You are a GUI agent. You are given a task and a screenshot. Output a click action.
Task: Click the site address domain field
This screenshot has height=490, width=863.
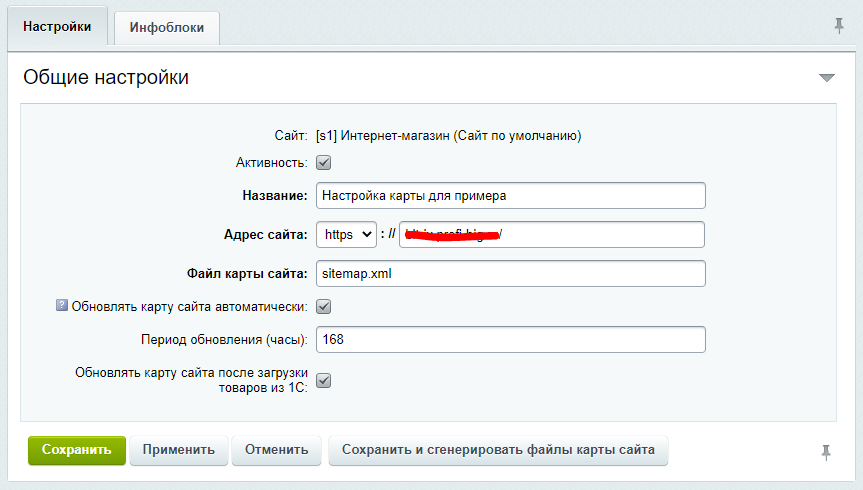[x=552, y=234]
